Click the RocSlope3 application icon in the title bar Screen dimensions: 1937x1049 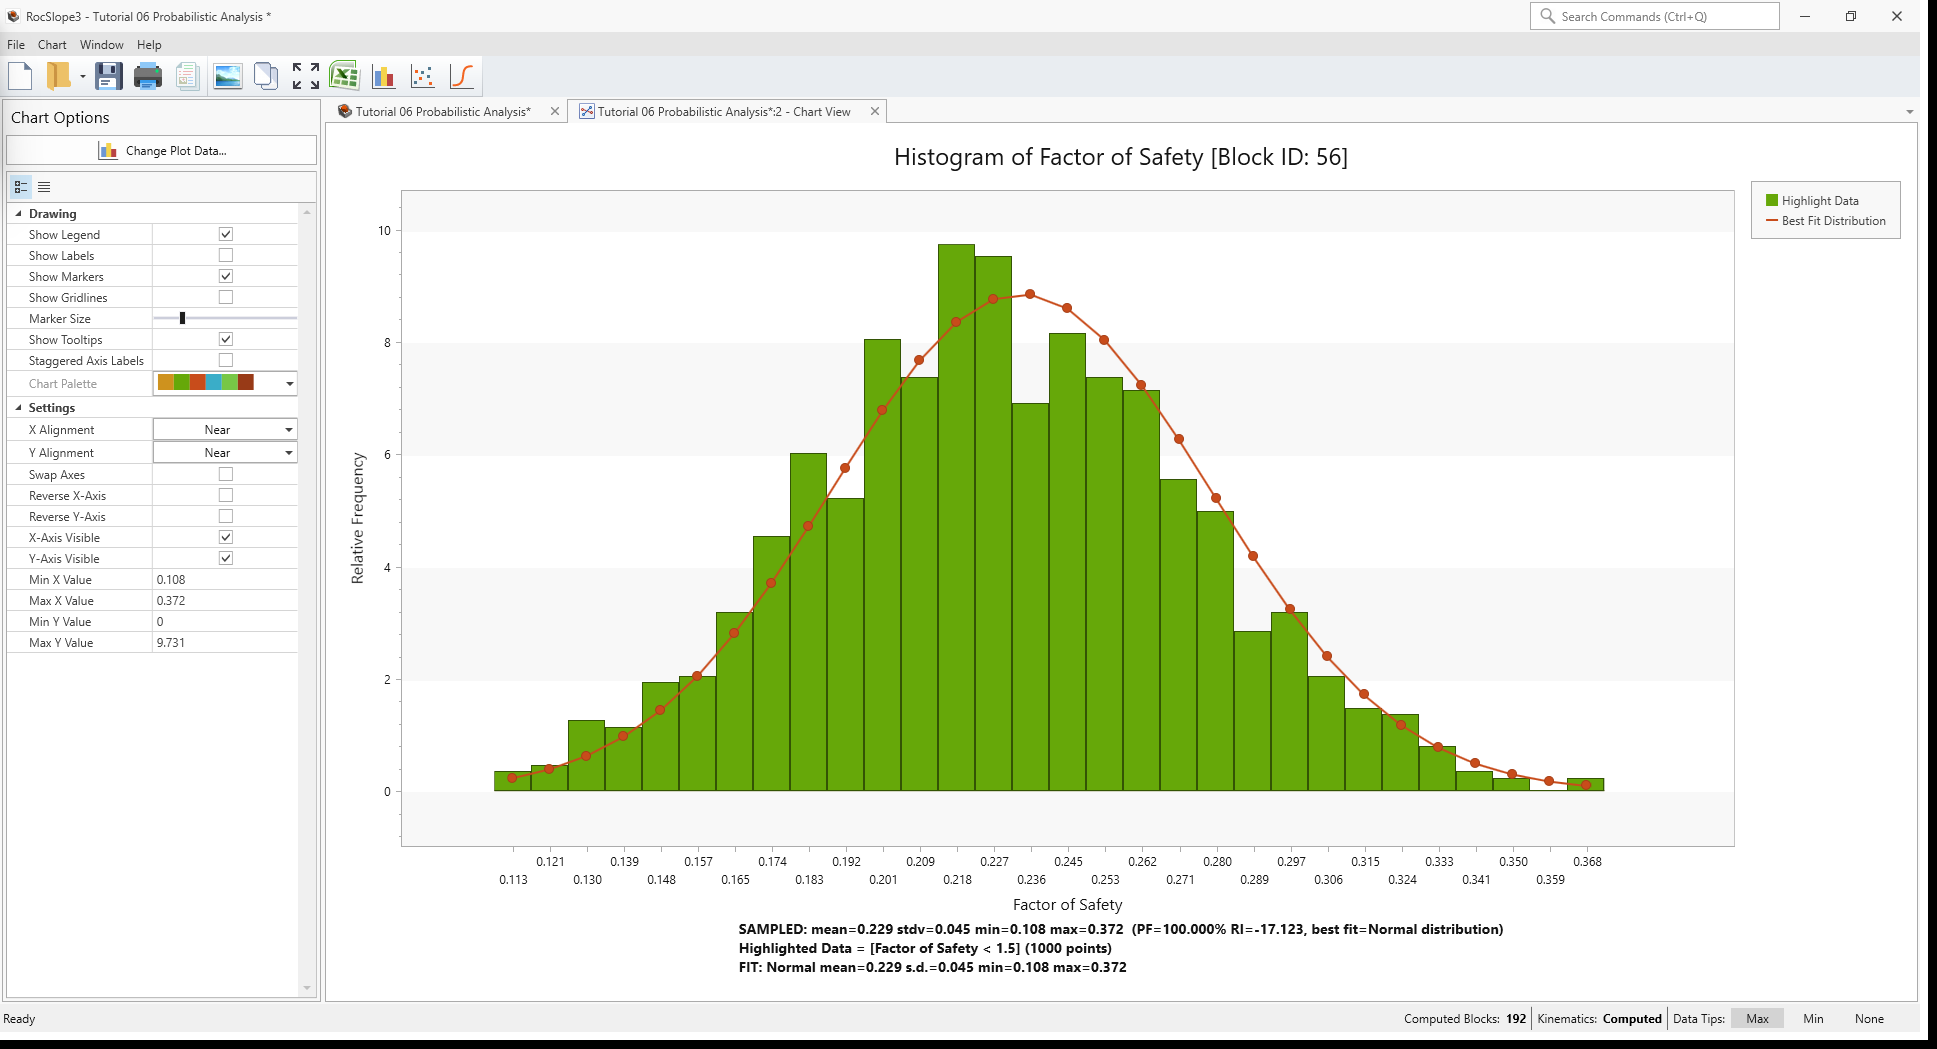13,16
